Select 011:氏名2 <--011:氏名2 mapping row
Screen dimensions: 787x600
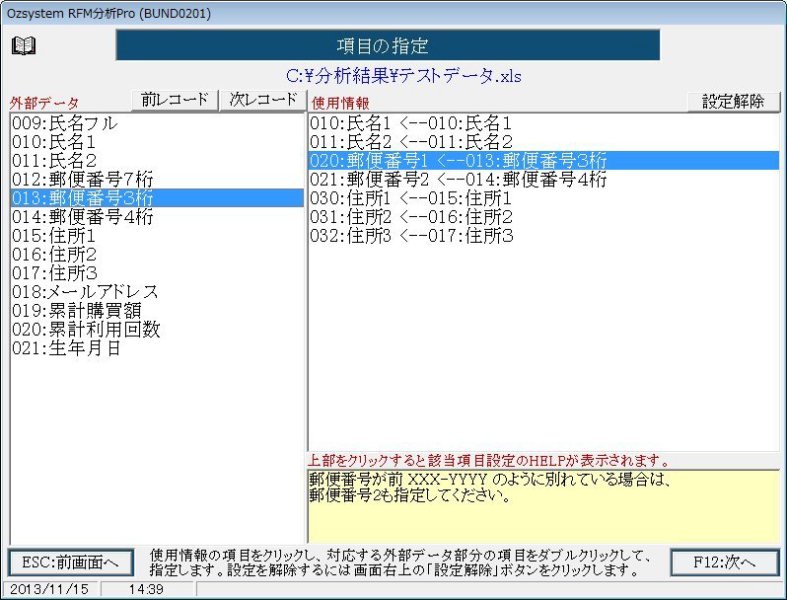pos(544,142)
